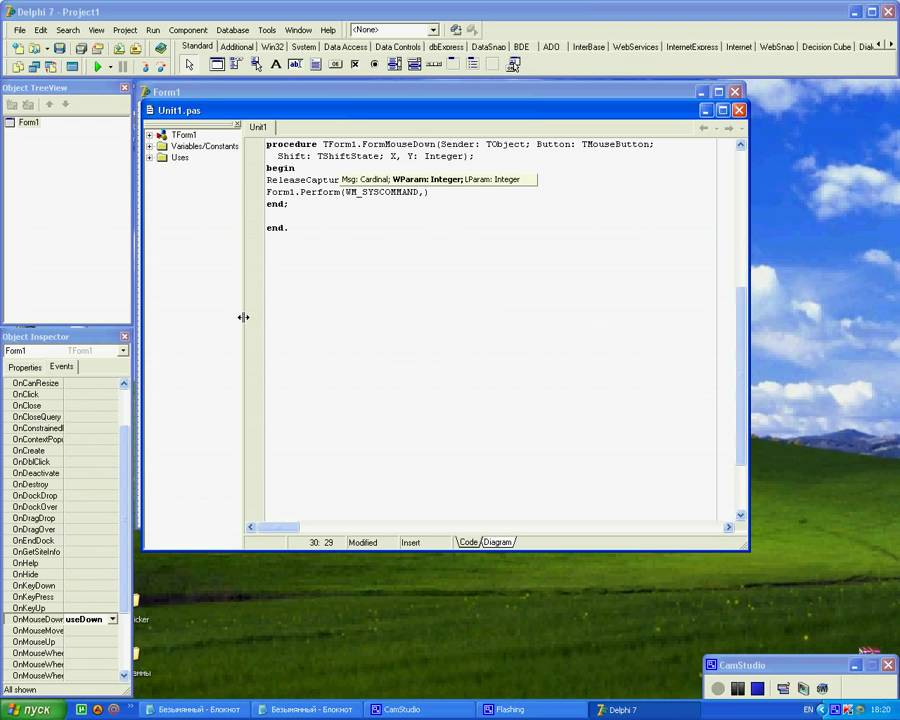This screenshot has height=720, width=900.
Task: Open the Component menu
Action: 188,30
